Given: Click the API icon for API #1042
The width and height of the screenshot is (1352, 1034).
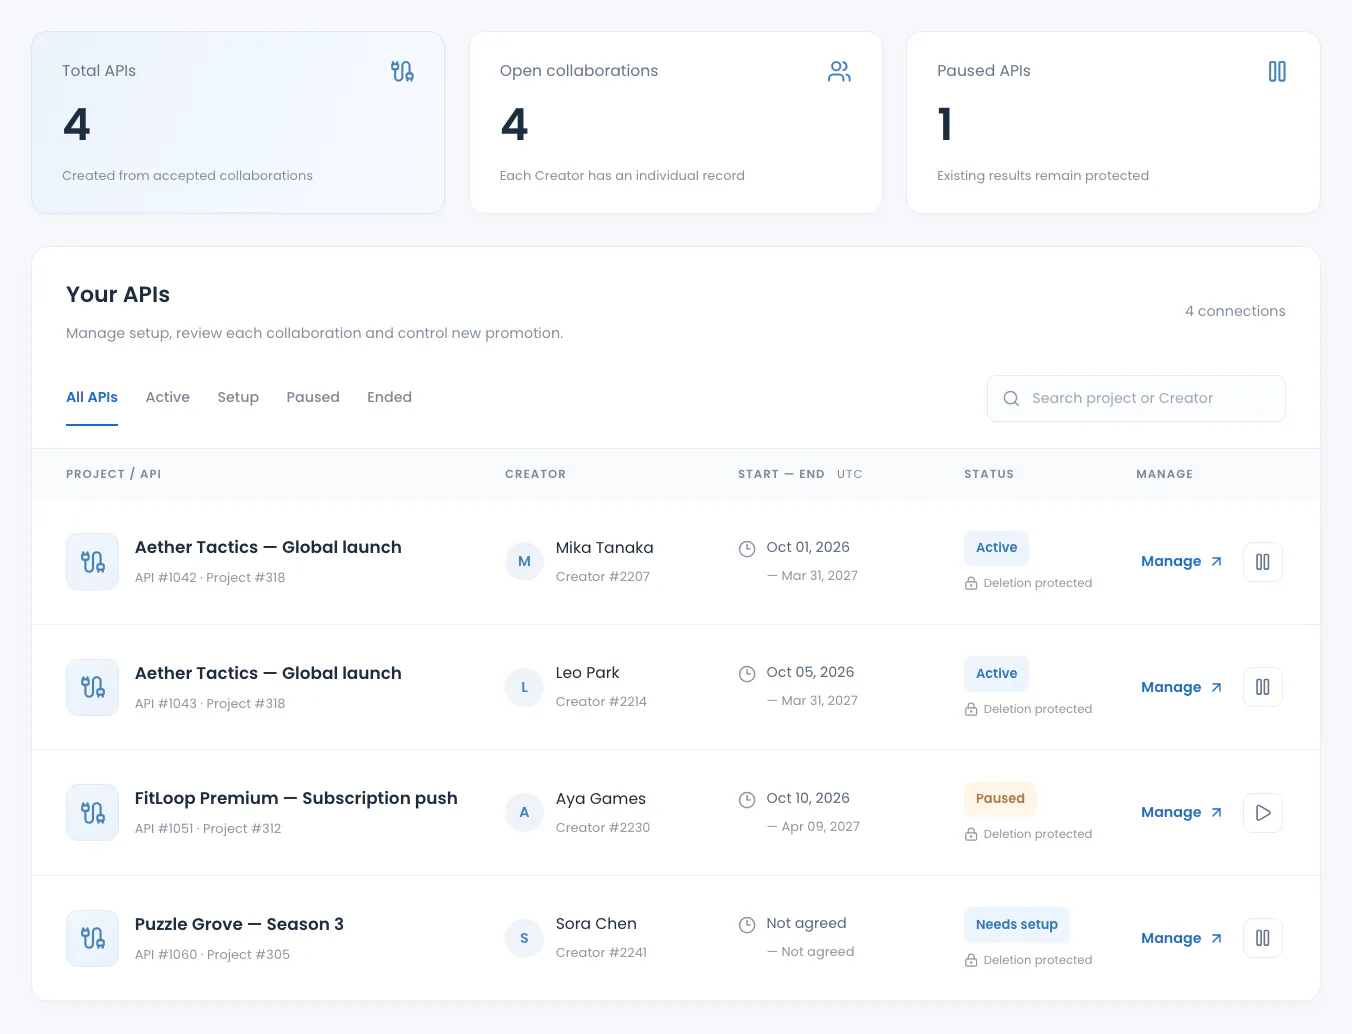Looking at the screenshot, I should (x=92, y=562).
